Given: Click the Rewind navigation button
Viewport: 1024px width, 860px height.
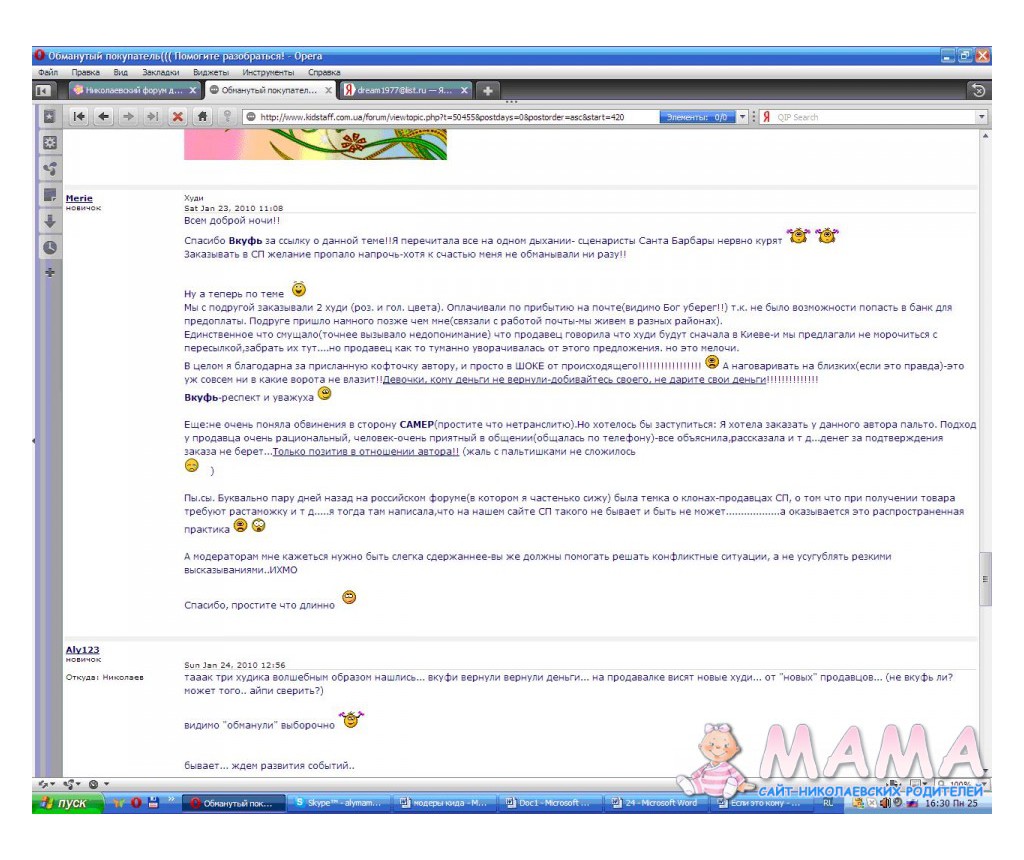Looking at the screenshot, I should [x=79, y=117].
